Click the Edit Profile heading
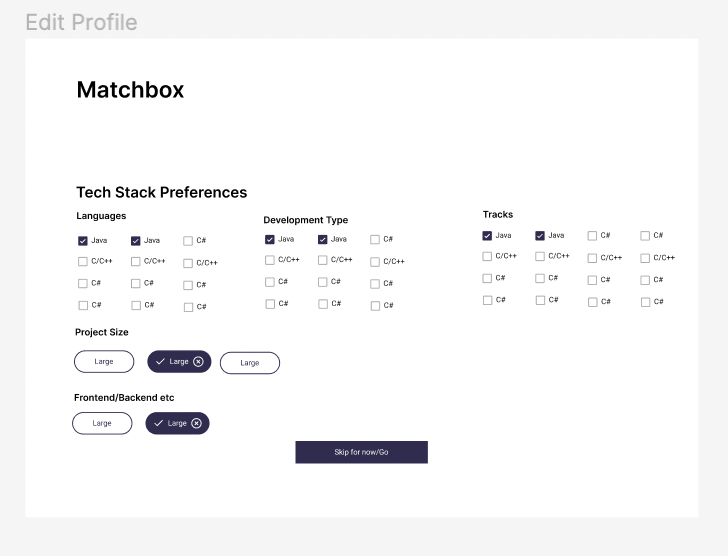 click(81, 22)
